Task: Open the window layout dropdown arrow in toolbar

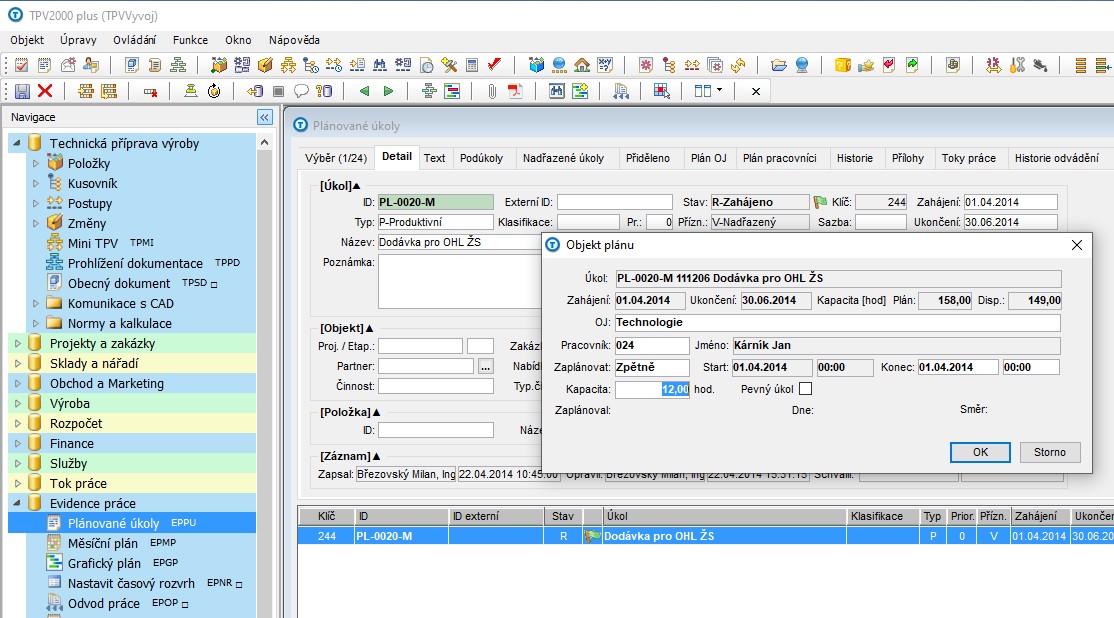Action: (x=719, y=90)
